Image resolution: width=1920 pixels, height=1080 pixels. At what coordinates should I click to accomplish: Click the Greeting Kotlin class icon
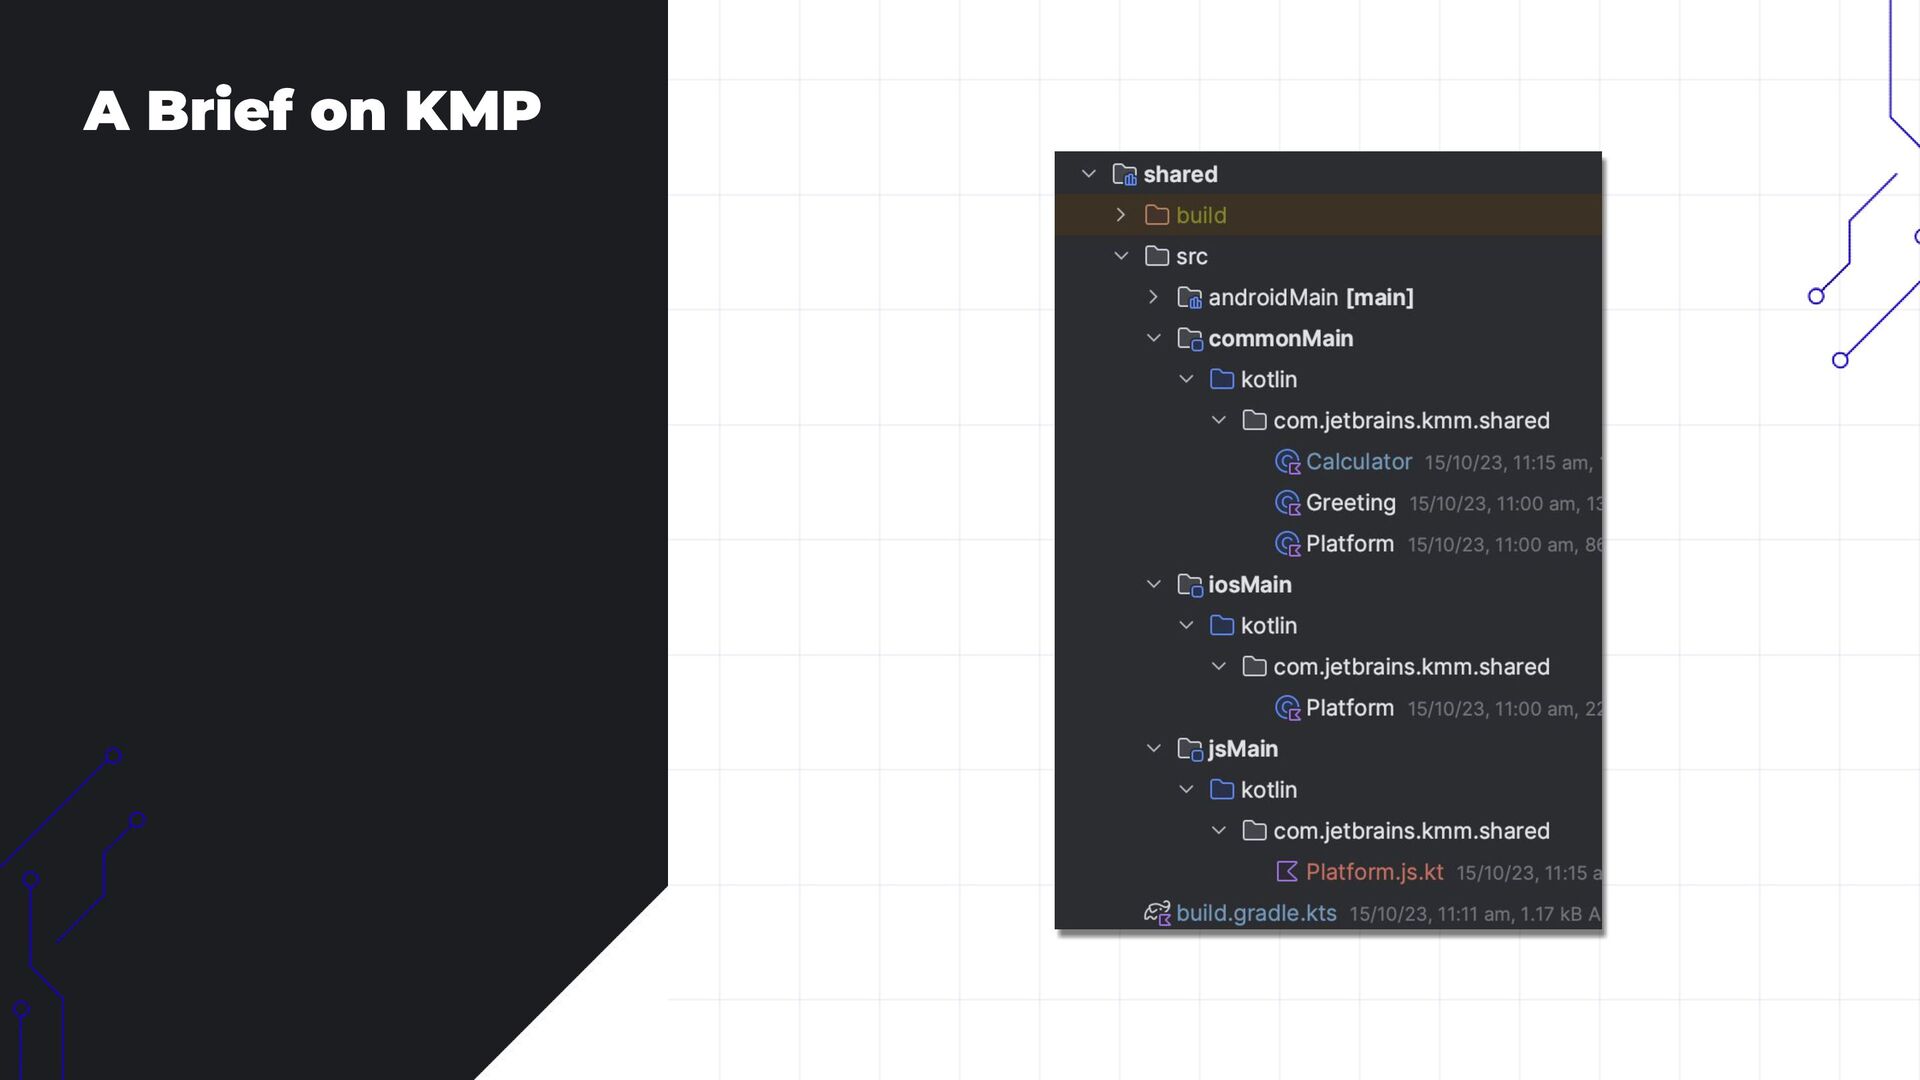[x=1287, y=503]
